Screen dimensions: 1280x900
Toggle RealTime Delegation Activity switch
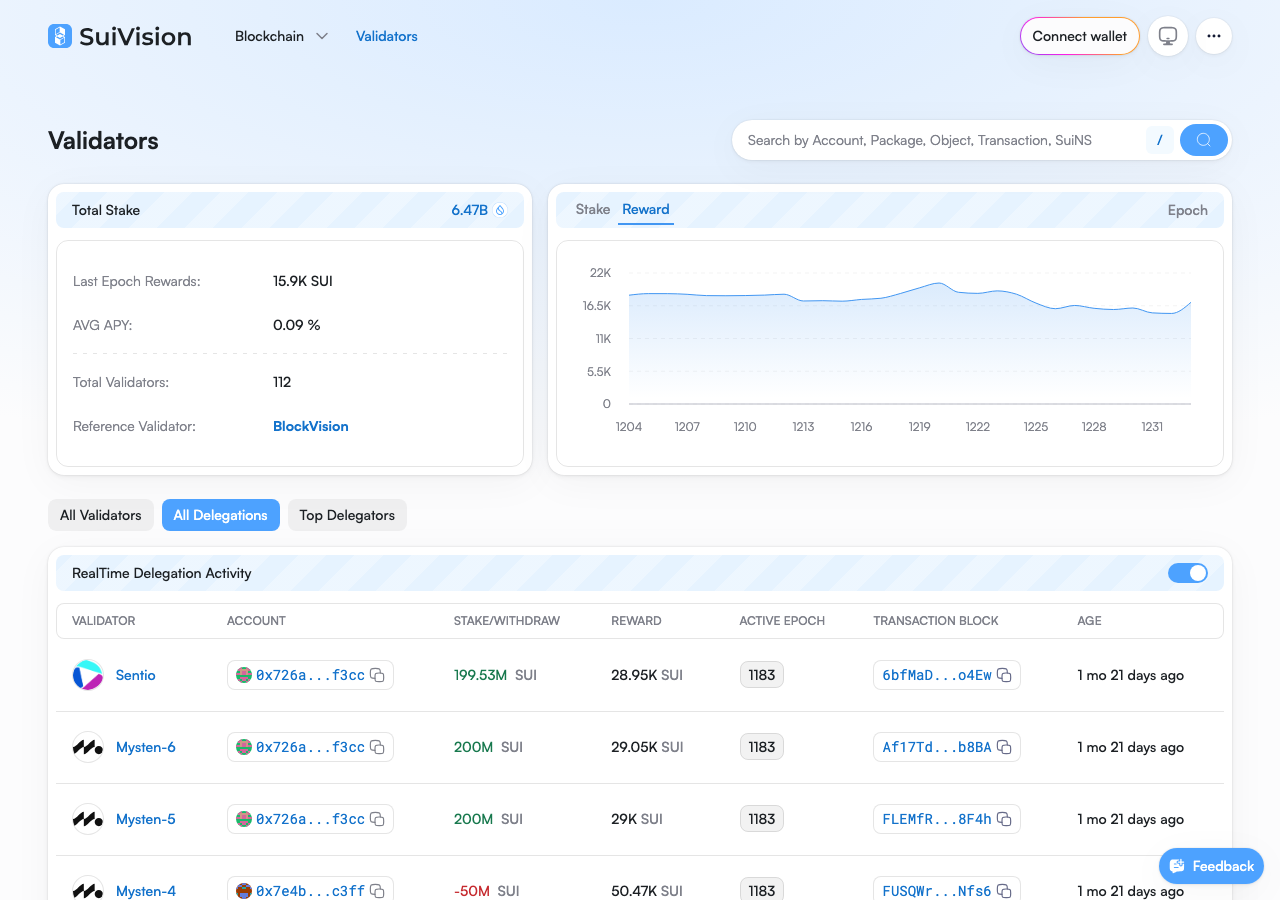tap(1188, 573)
